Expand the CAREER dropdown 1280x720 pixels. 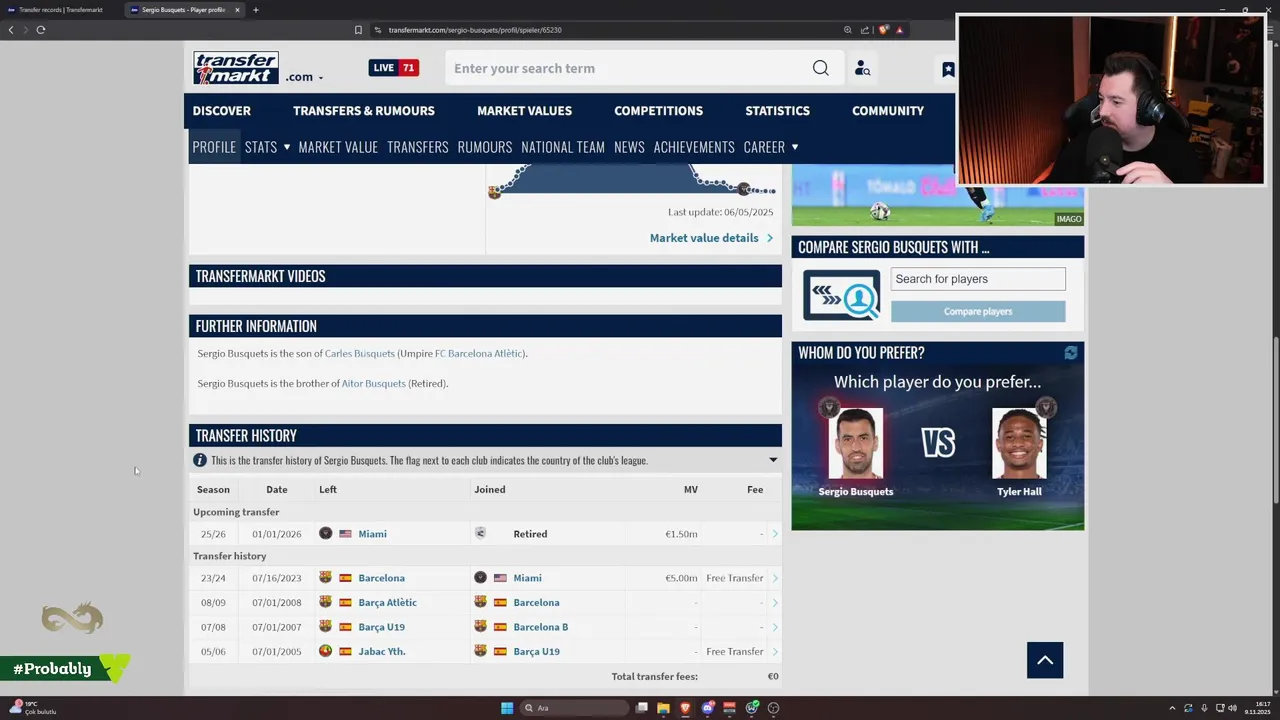point(771,147)
